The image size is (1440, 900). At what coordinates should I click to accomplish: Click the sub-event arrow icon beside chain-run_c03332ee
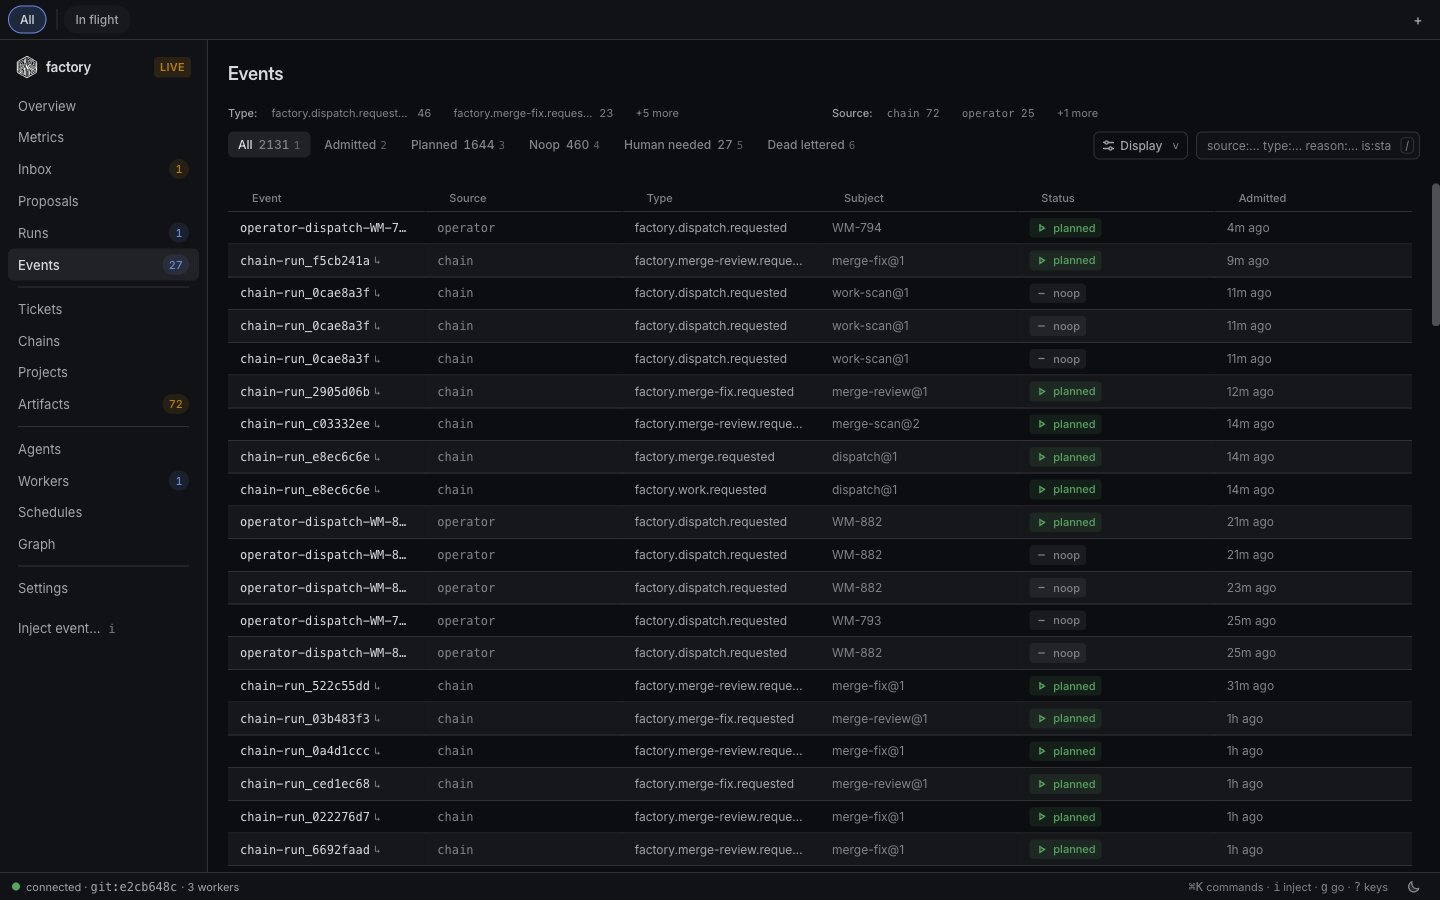click(377, 424)
